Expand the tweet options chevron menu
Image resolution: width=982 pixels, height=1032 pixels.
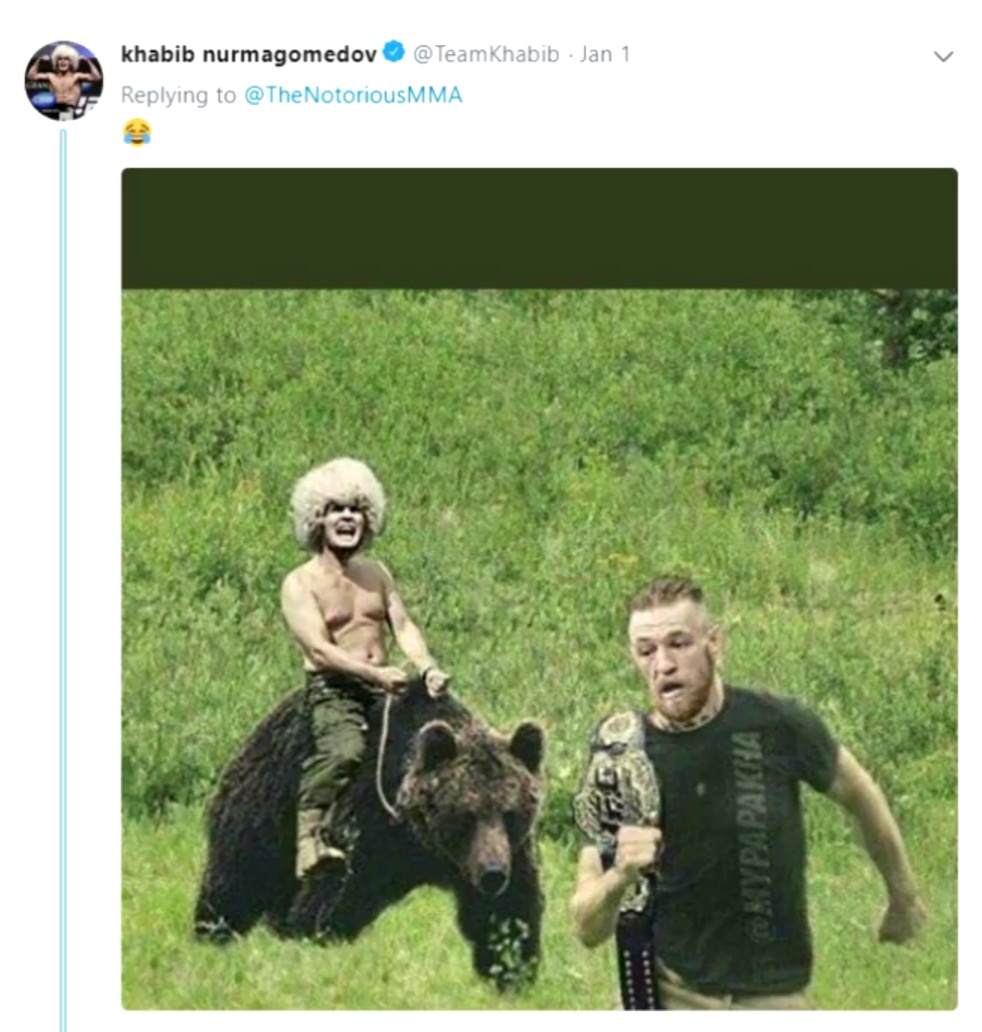pos(943,57)
